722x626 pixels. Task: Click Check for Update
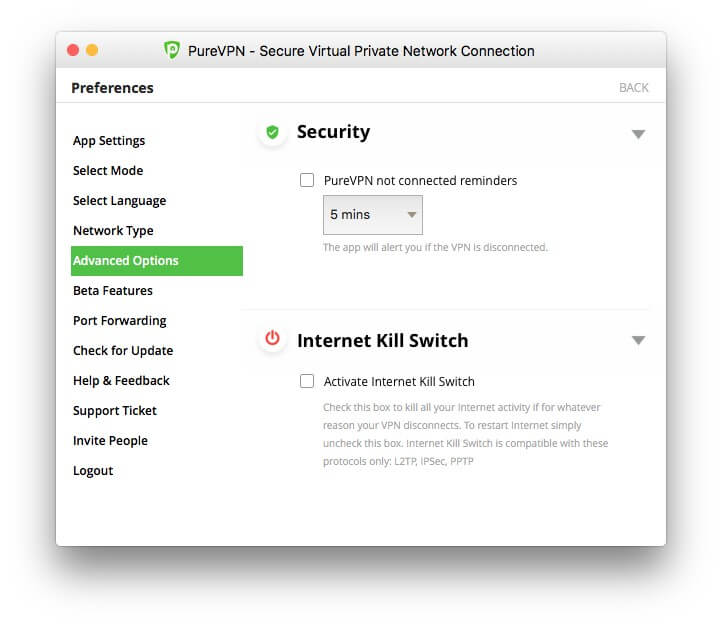point(123,351)
